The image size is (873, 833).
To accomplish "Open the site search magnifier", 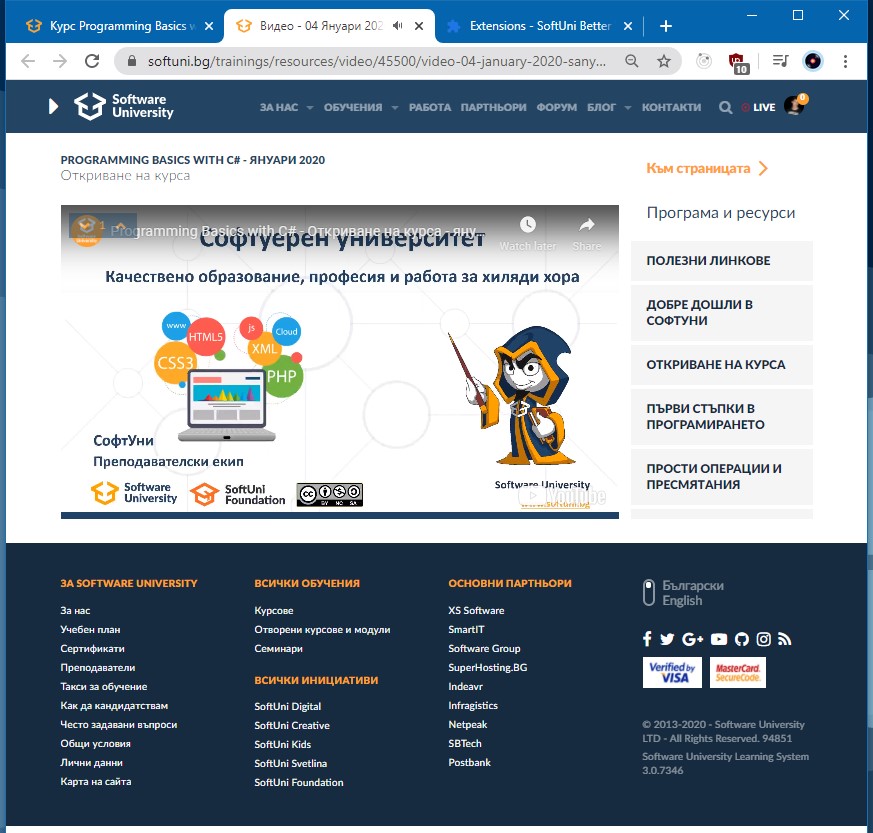I will (725, 107).
